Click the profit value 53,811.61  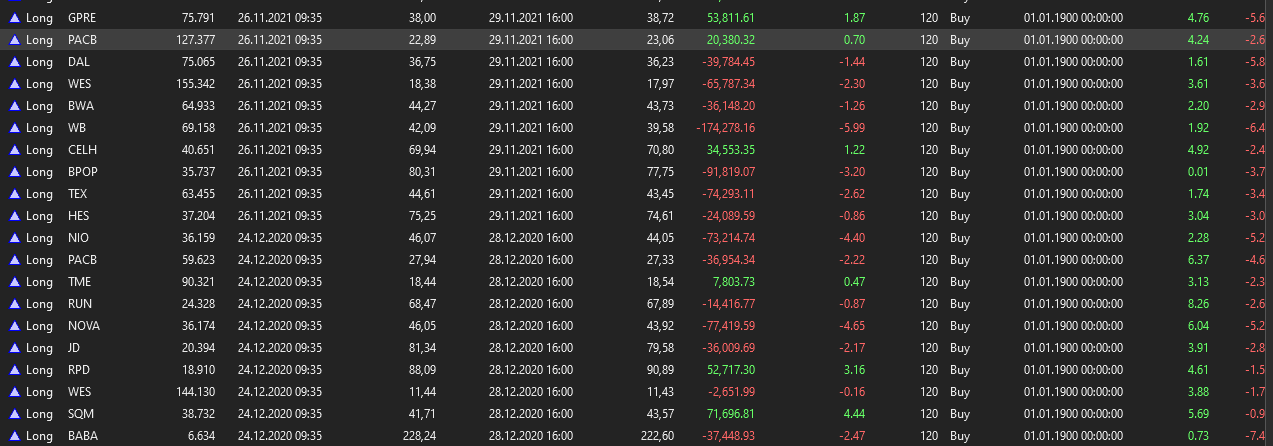tap(730, 18)
